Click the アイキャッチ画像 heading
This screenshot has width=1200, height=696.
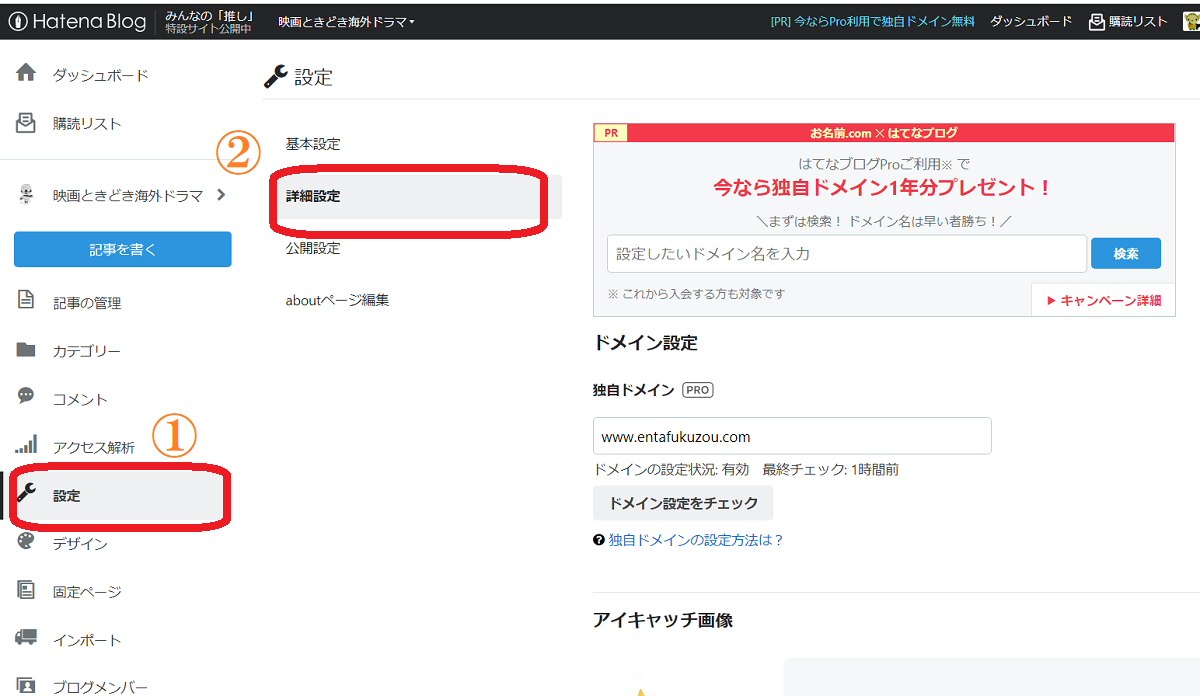click(663, 620)
